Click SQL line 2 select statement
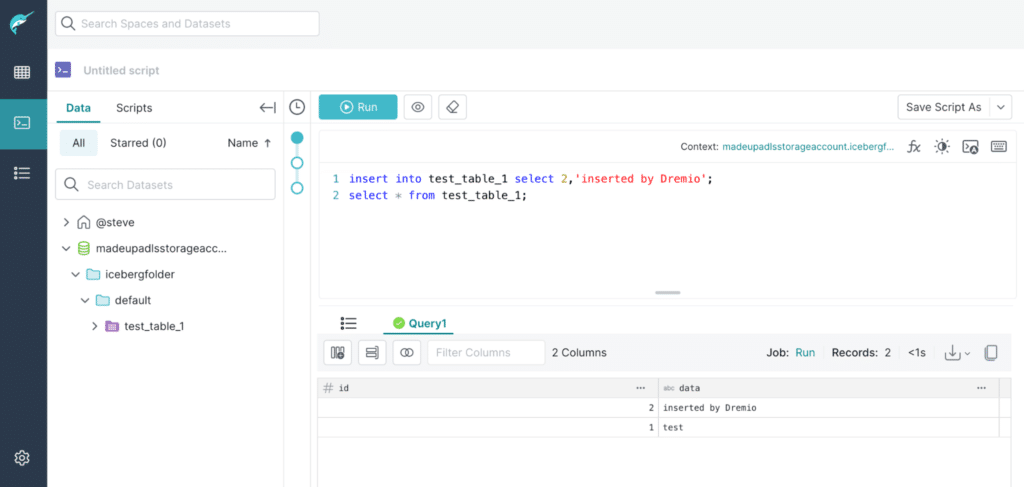The image size is (1024, 487). point(438,195)
